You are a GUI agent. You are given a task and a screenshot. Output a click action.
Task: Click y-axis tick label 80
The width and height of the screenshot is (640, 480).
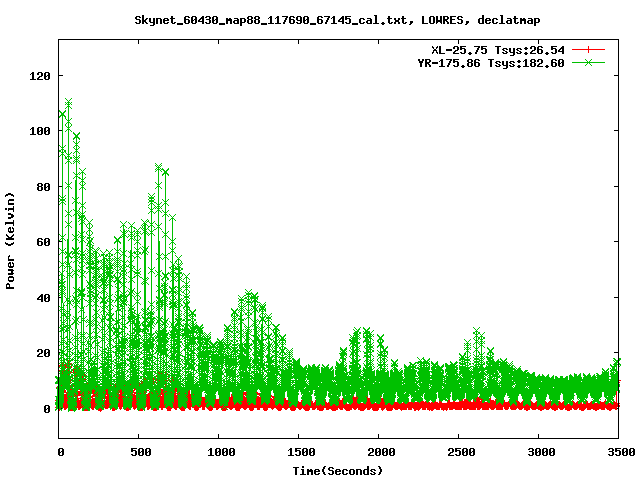(43, 187)
